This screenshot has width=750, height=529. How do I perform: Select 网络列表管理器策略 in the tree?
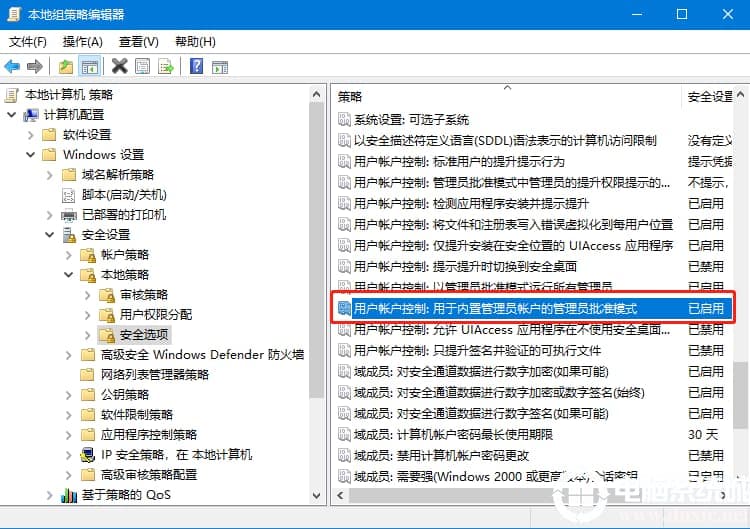[155, 375]
